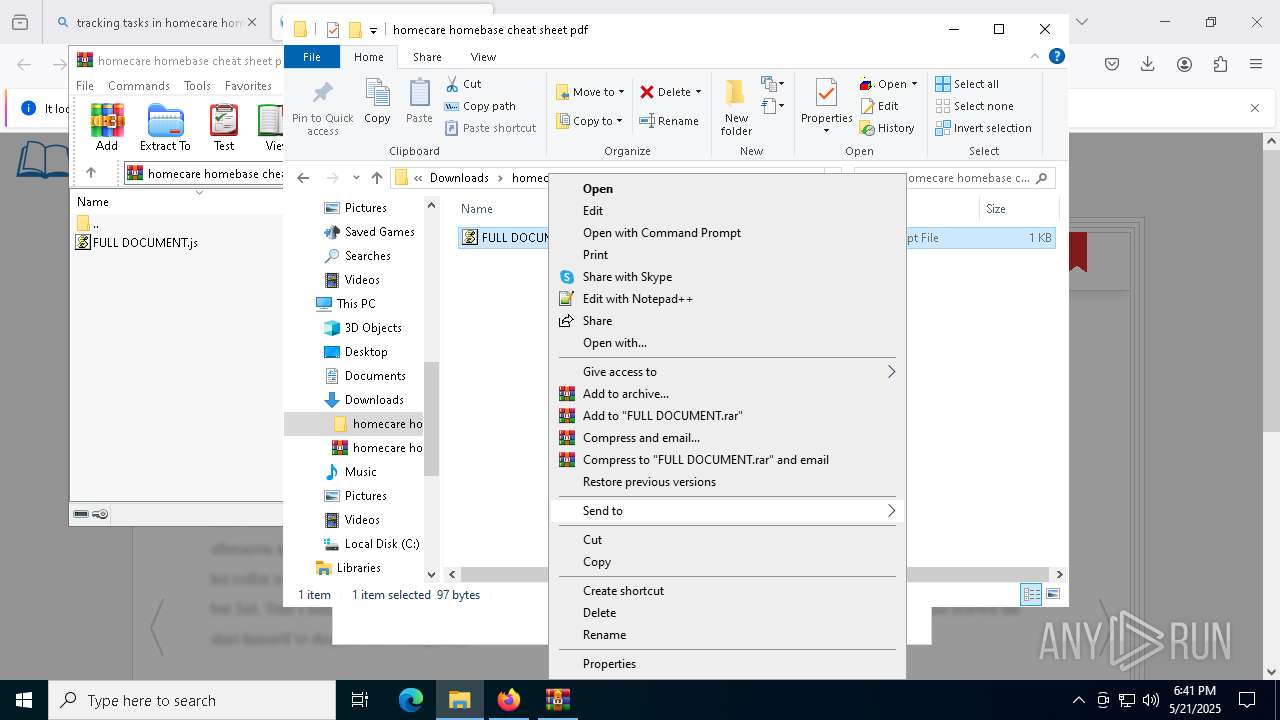Viewport: 1280px width, 720px height.
Task: Open the File ribbon tab
Action: (x=312, y=57)
